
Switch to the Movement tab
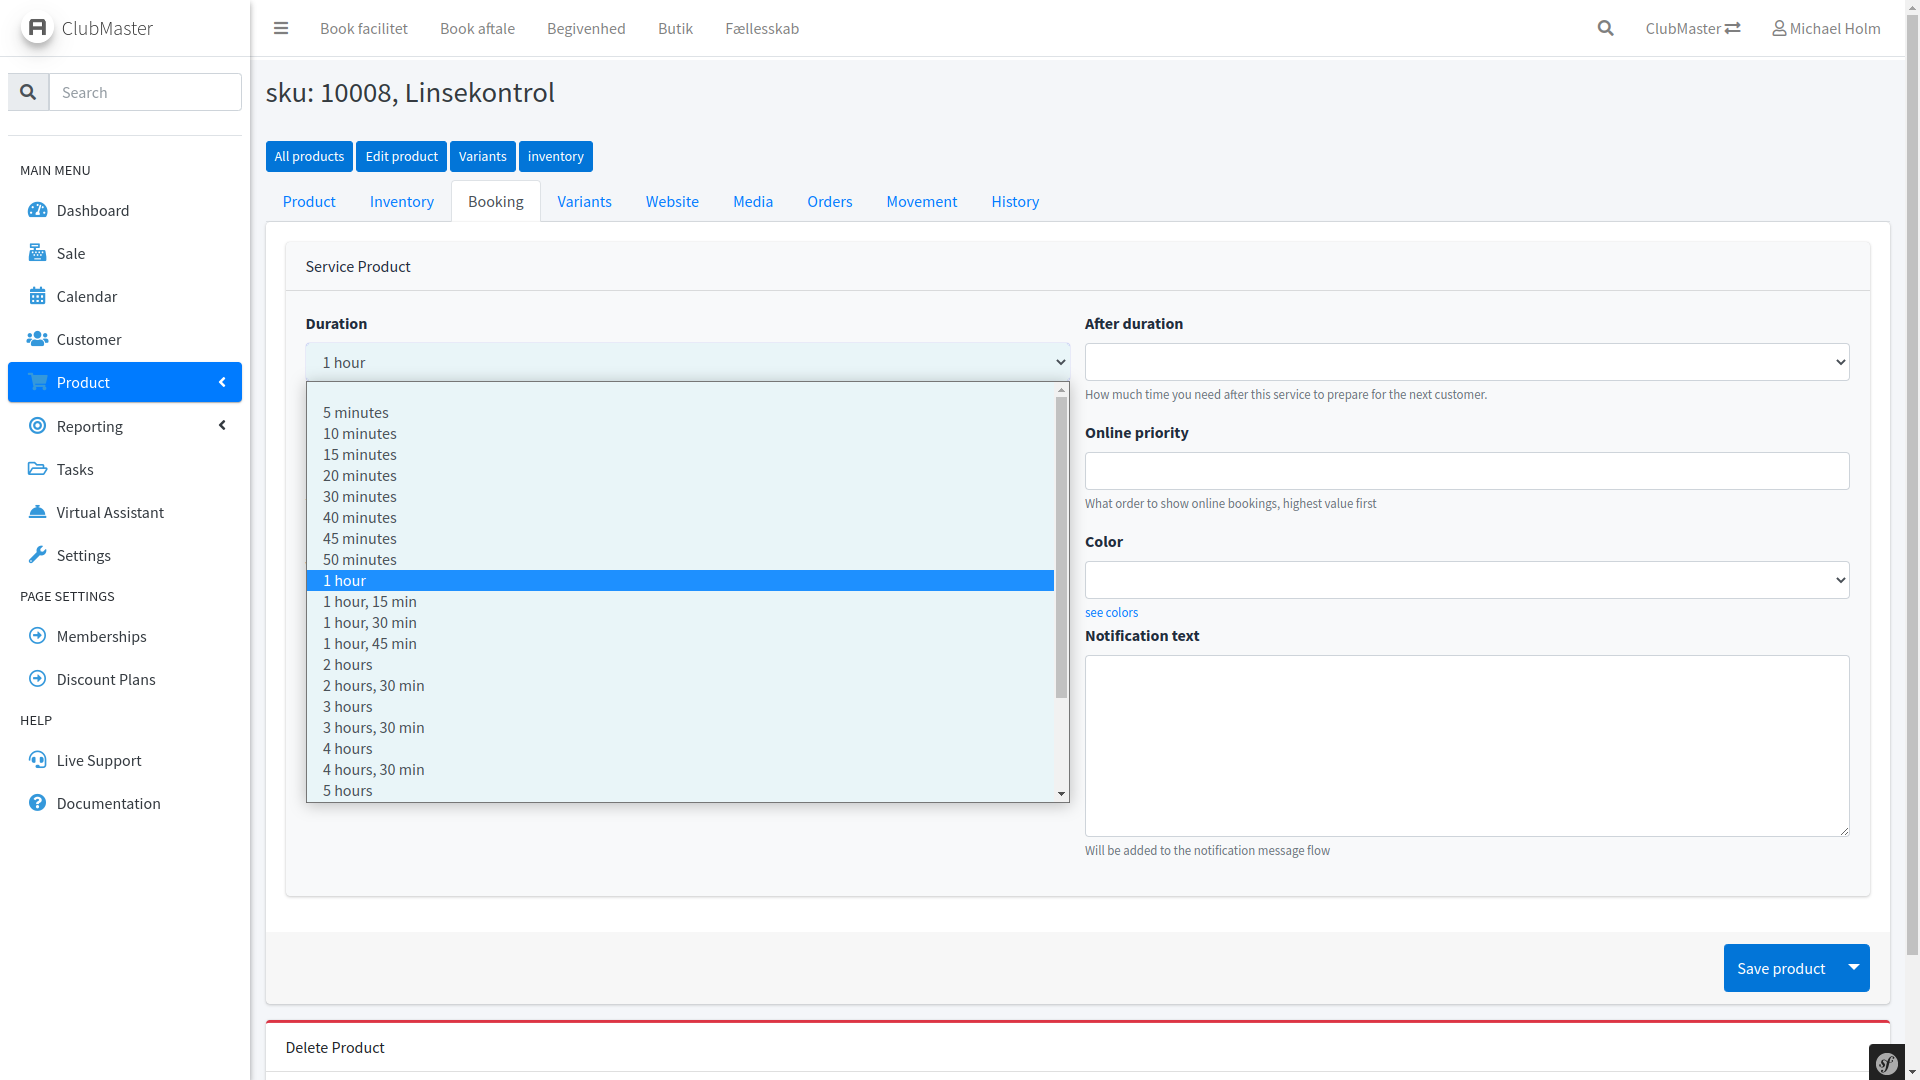tap(921, 201)
